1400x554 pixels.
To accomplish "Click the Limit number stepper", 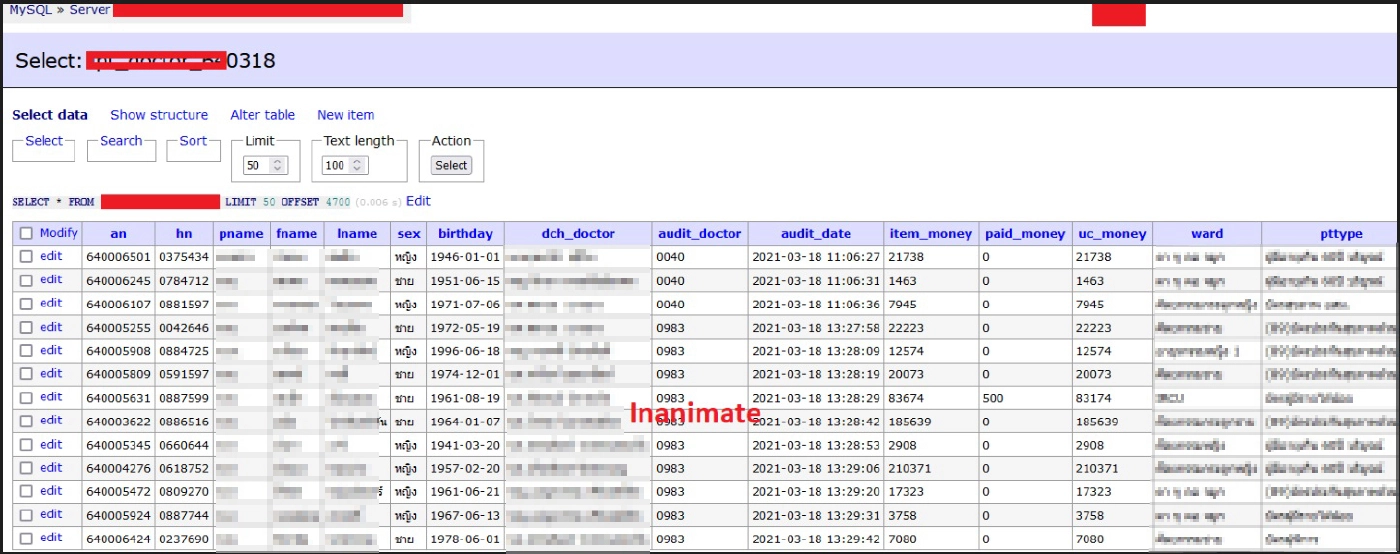I will pyautogui.click(x=278, y=166).
